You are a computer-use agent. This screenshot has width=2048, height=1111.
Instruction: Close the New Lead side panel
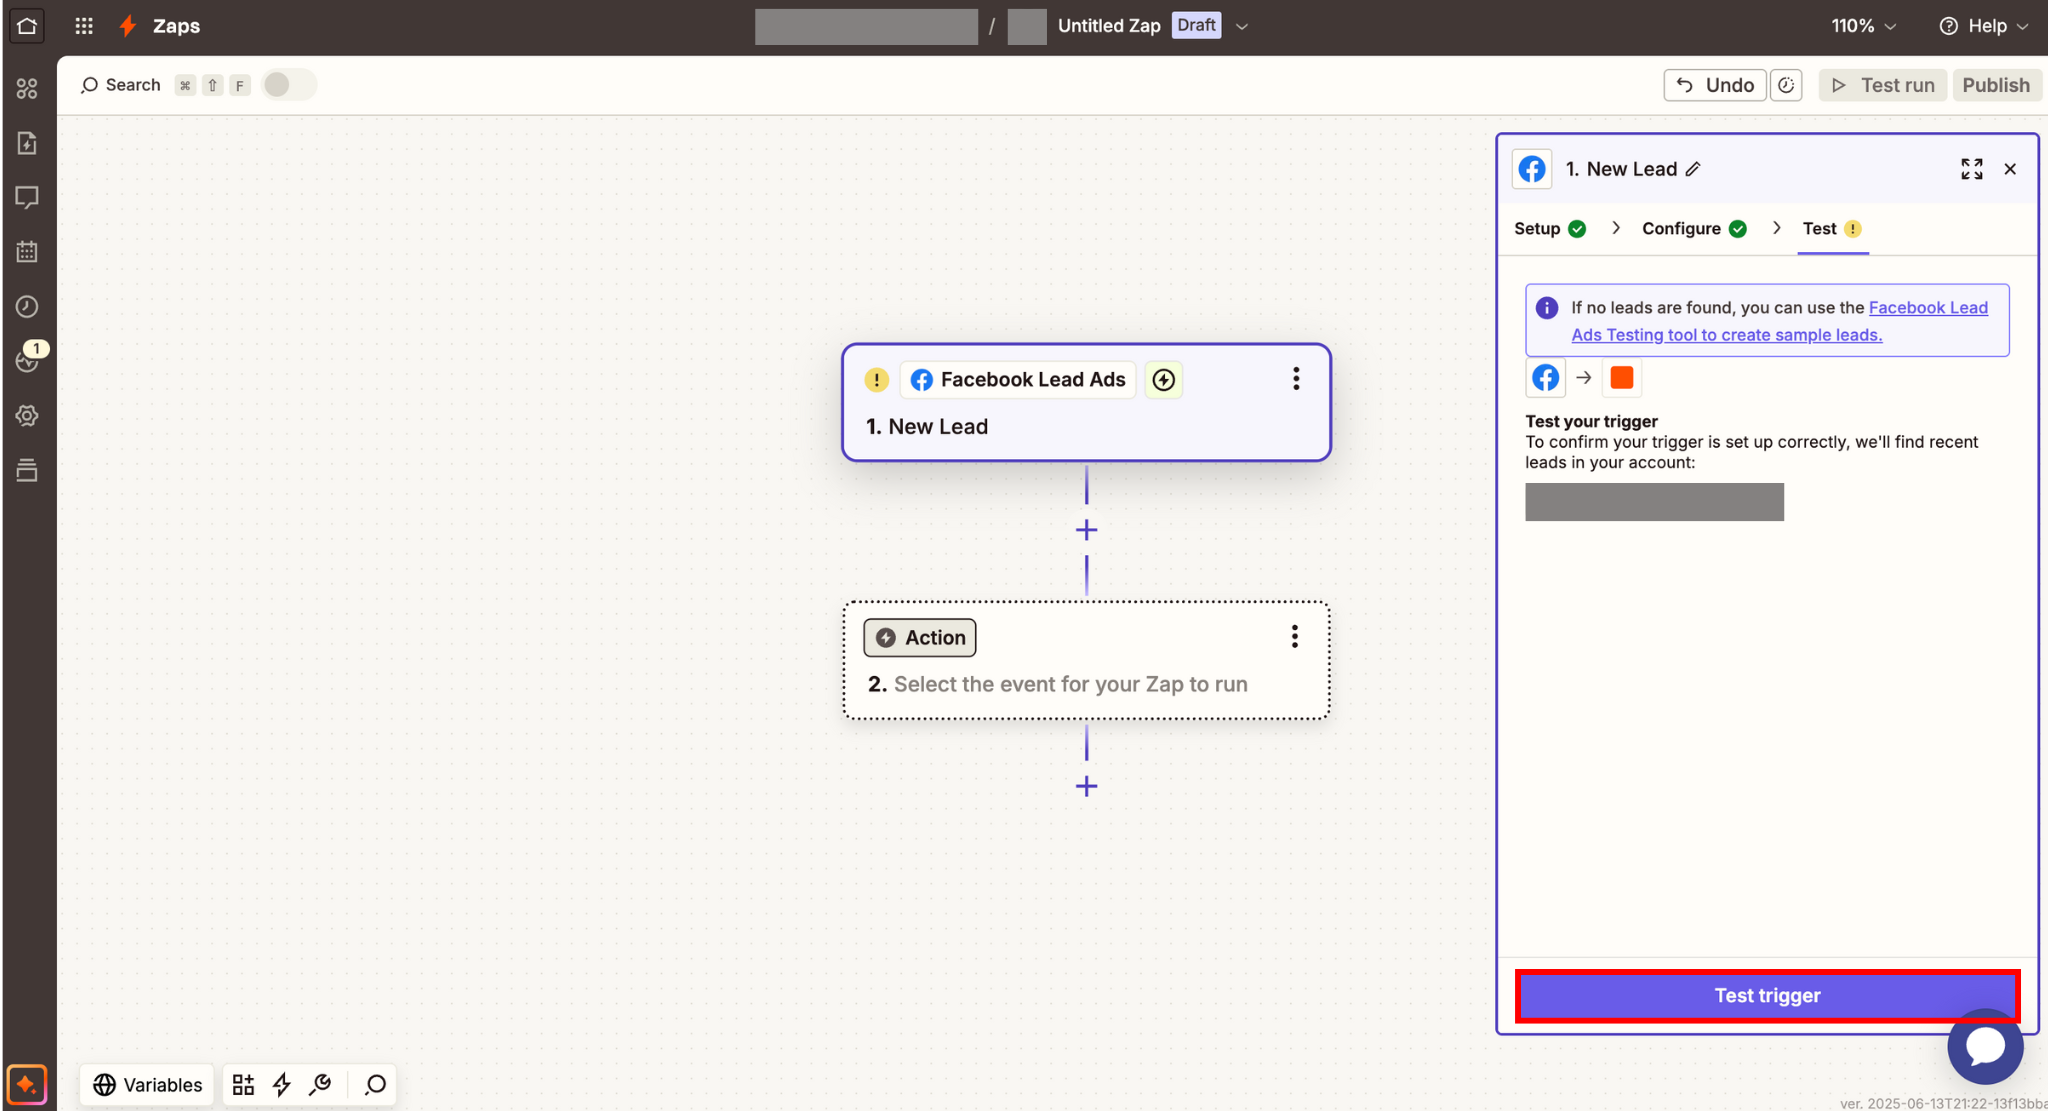[x=2010, y=169]
